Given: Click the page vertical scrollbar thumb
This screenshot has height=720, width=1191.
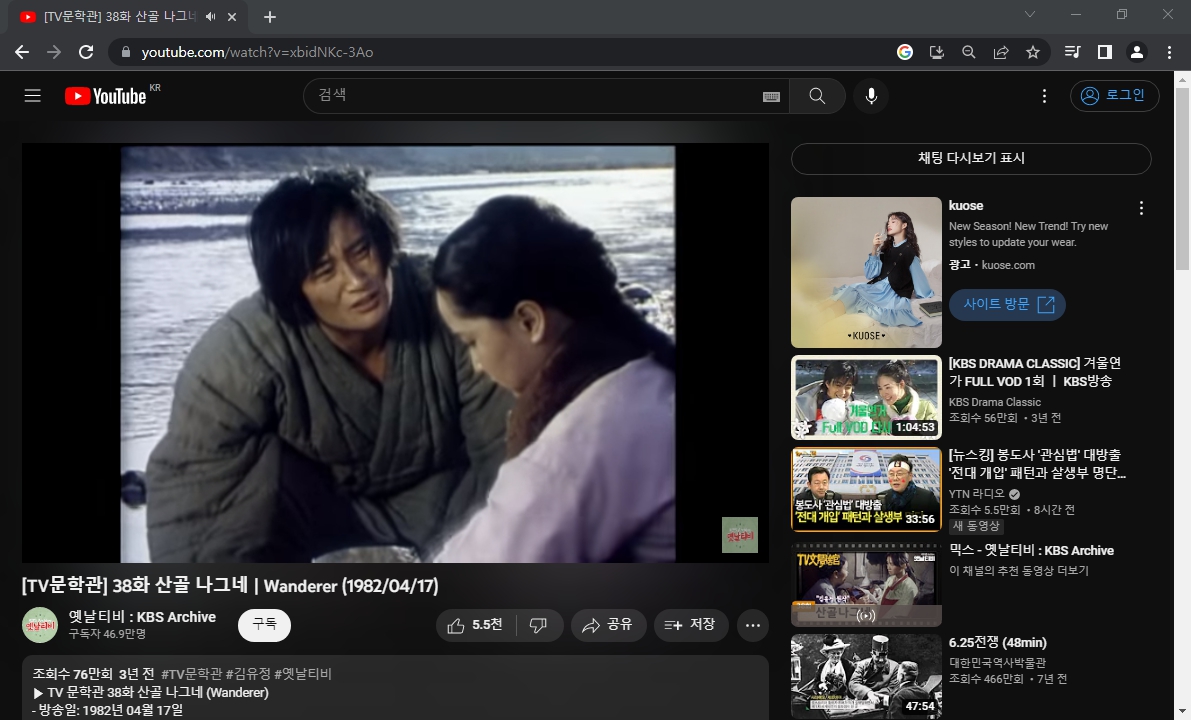Looking at the screenshot, I should click(x=1183, y=178).
